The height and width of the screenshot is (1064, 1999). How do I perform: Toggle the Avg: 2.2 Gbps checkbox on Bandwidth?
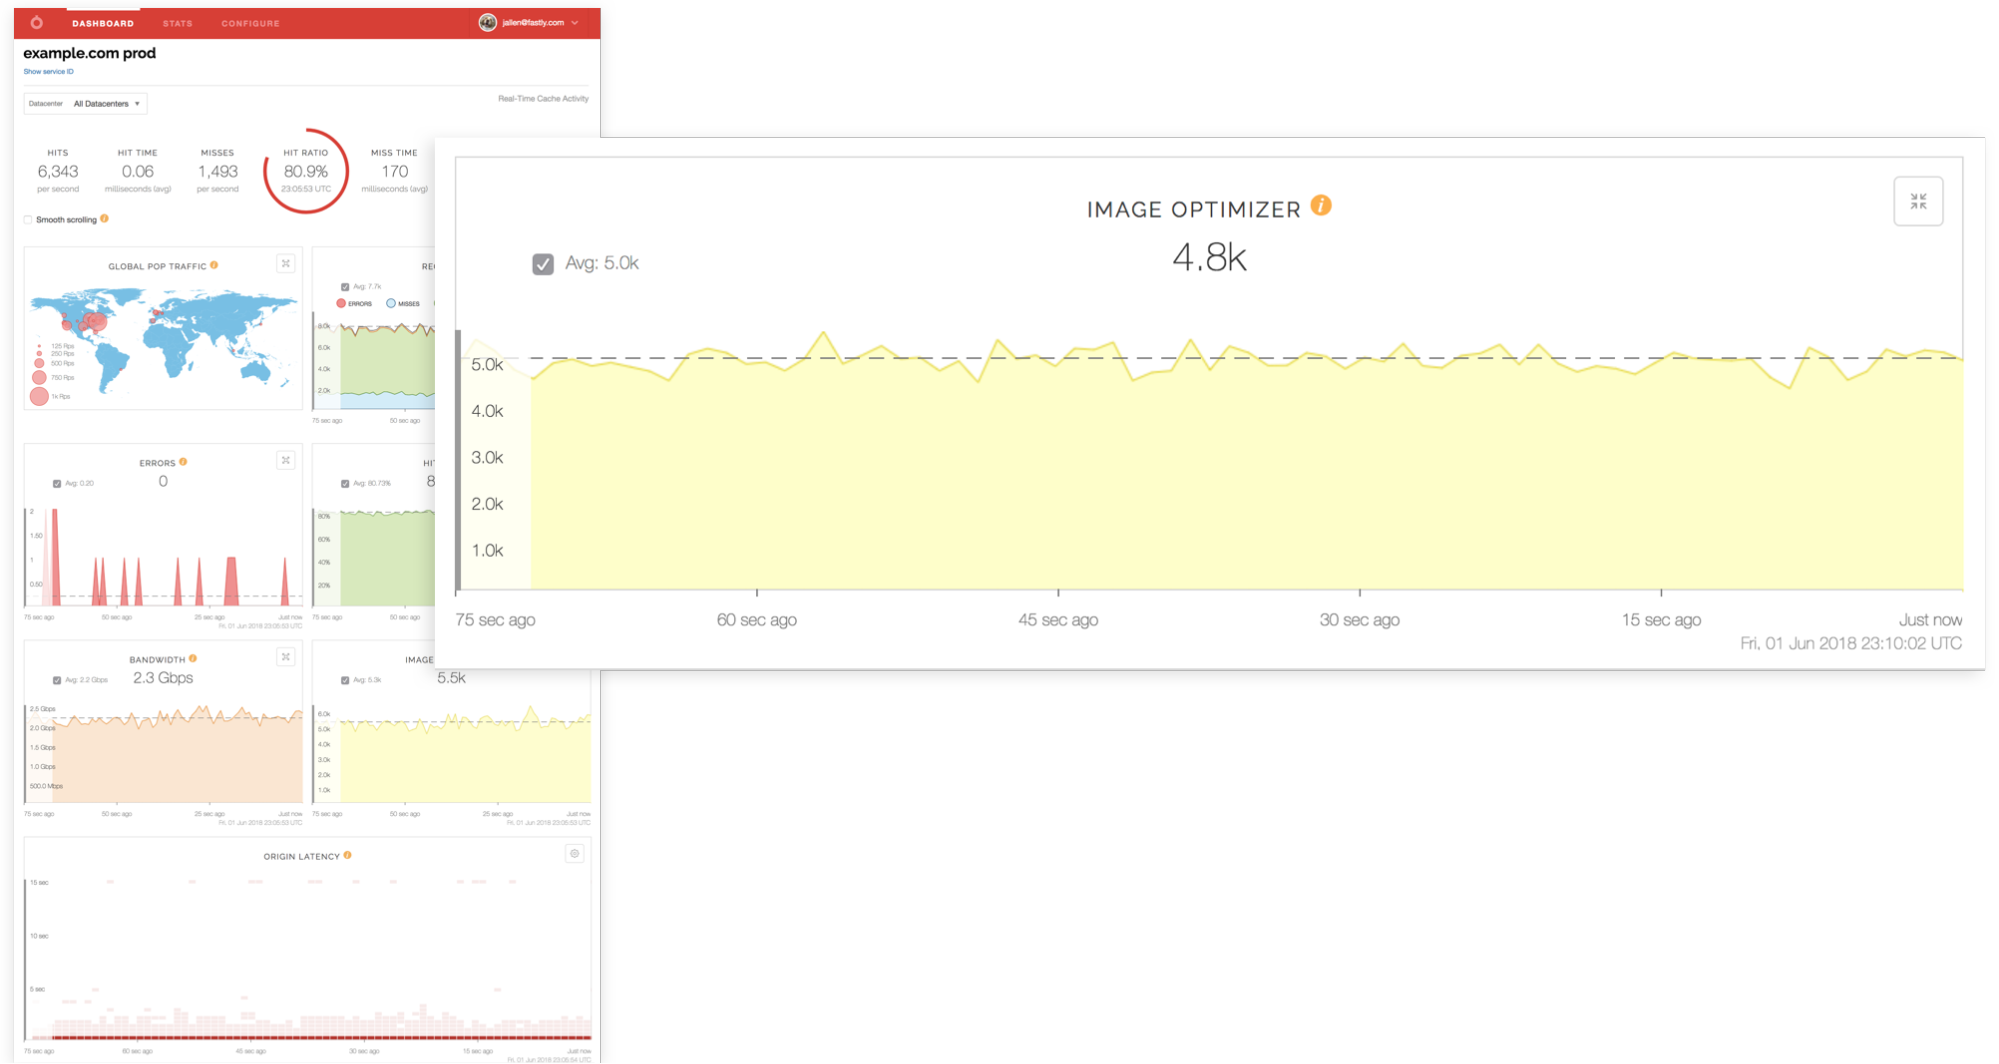57,678
